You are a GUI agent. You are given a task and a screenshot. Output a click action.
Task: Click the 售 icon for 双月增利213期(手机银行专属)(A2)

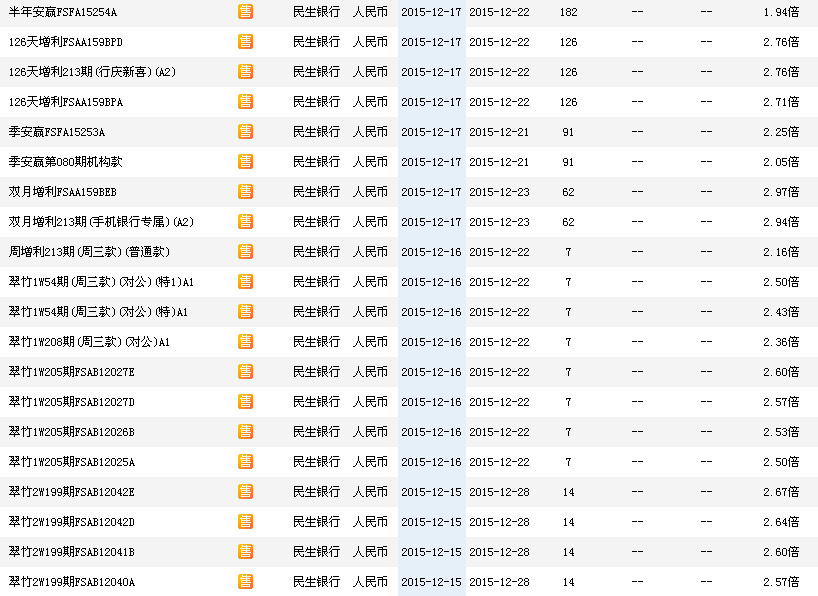click(245, 222)
